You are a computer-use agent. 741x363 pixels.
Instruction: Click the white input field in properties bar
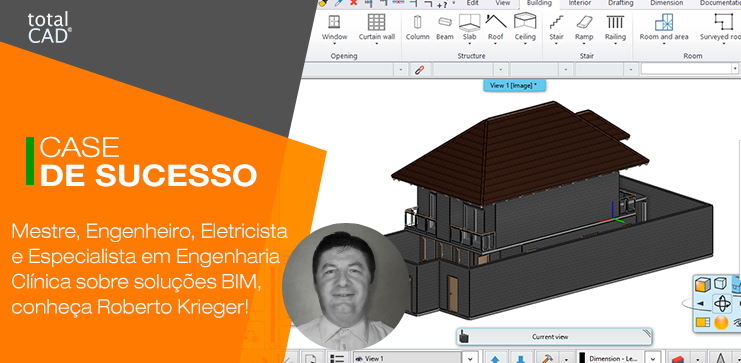tap(689, 69)
